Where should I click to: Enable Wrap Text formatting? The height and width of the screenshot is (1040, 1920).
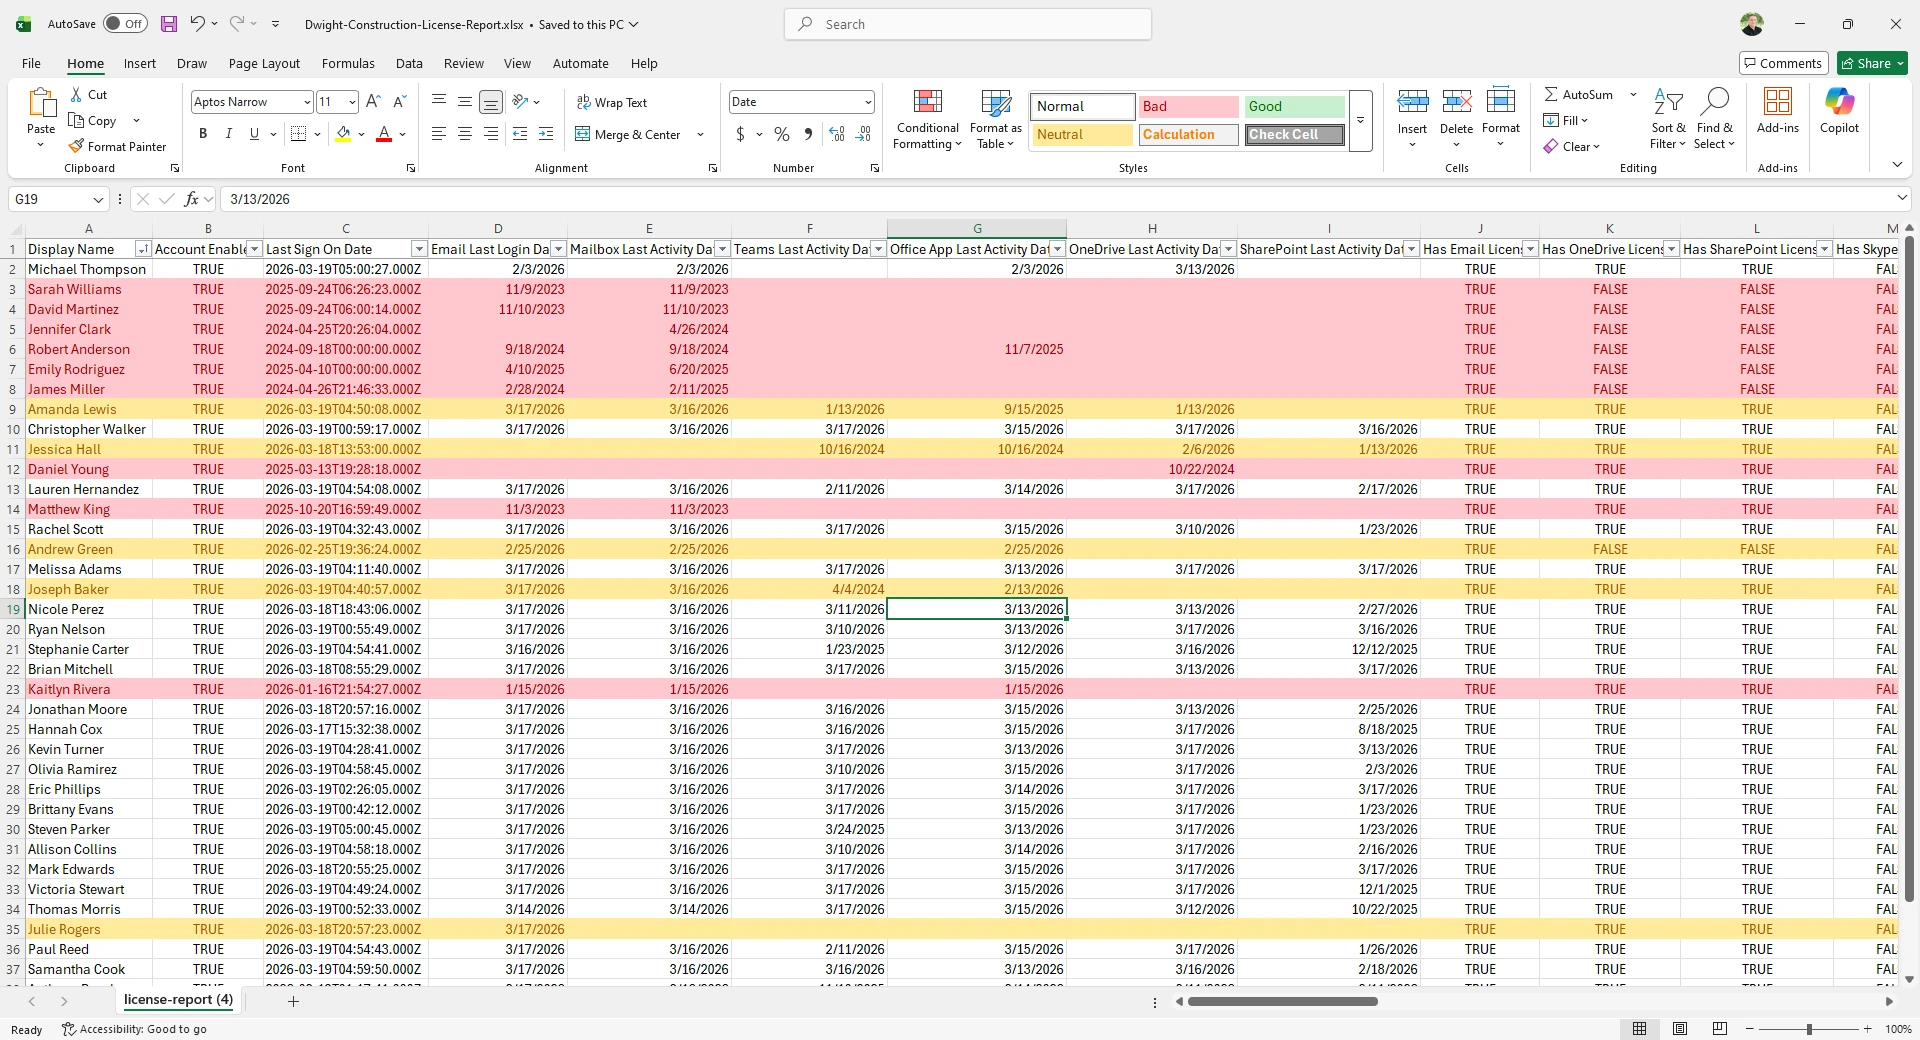point(613,102)
